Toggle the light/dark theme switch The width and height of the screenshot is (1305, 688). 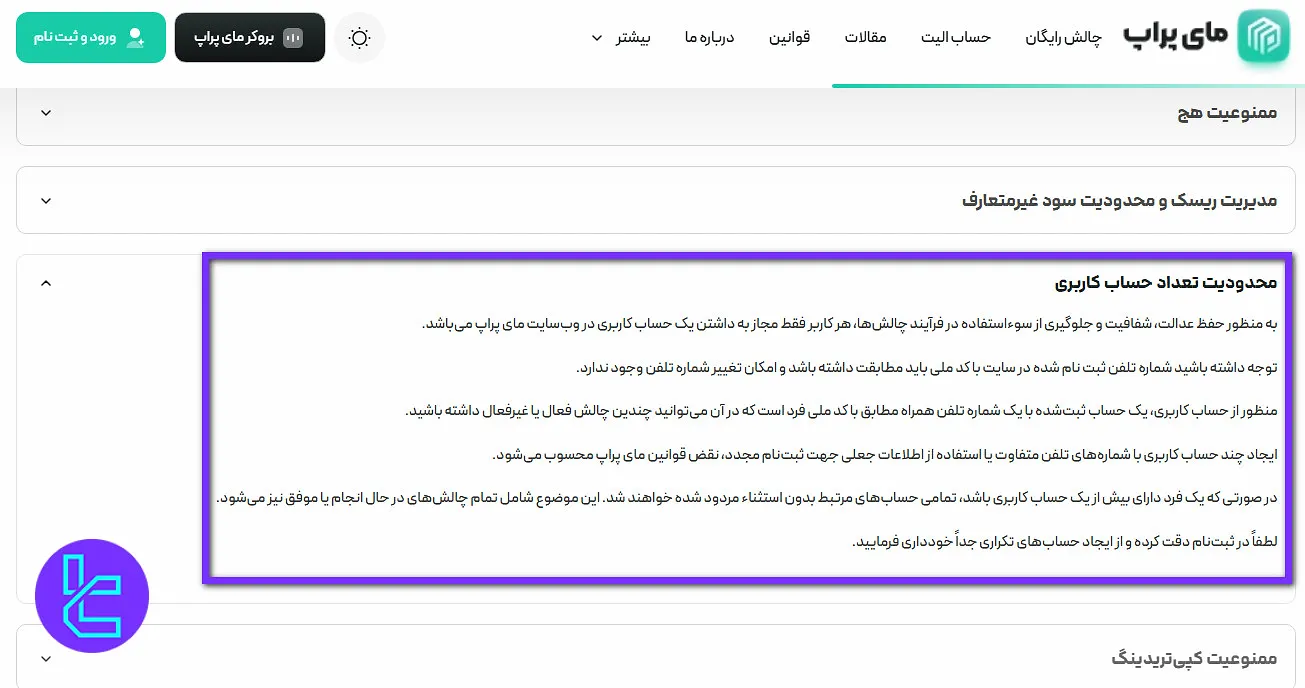click(x=359, y=37)
